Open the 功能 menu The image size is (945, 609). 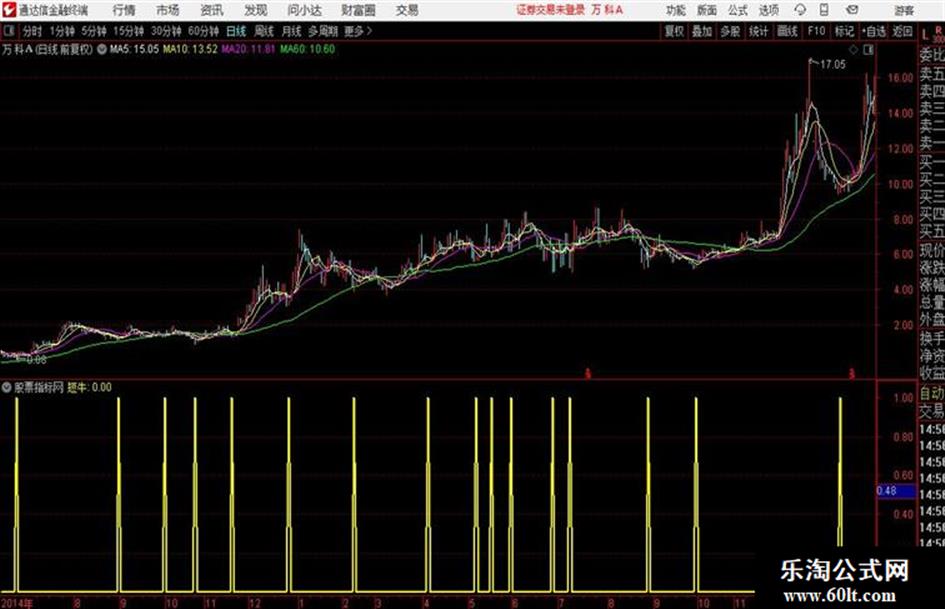(x=676, y=10)
